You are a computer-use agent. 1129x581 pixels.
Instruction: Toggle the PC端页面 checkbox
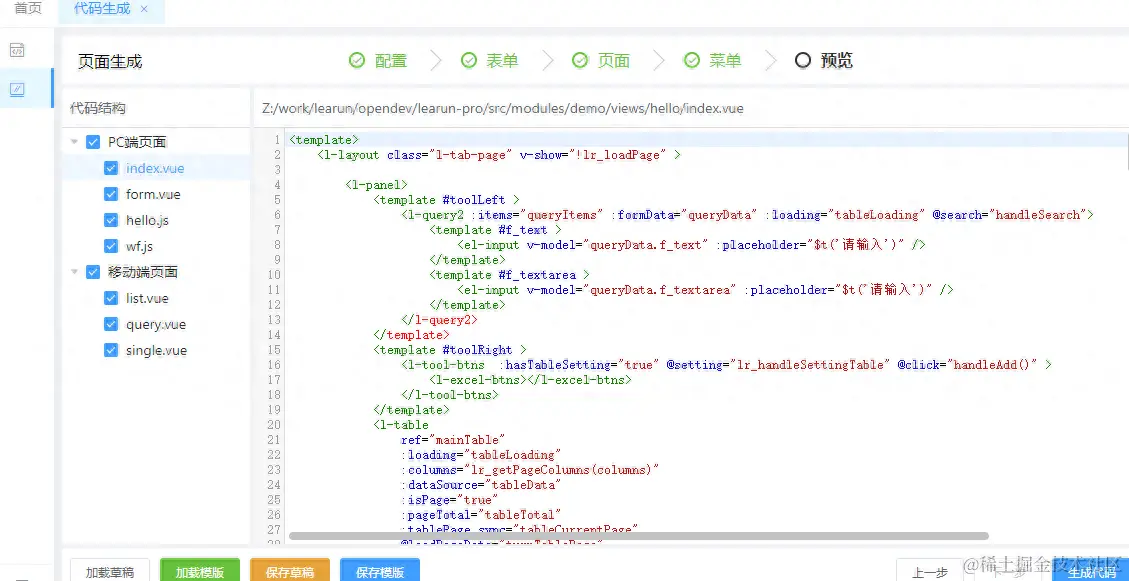[x=93, y=143]
